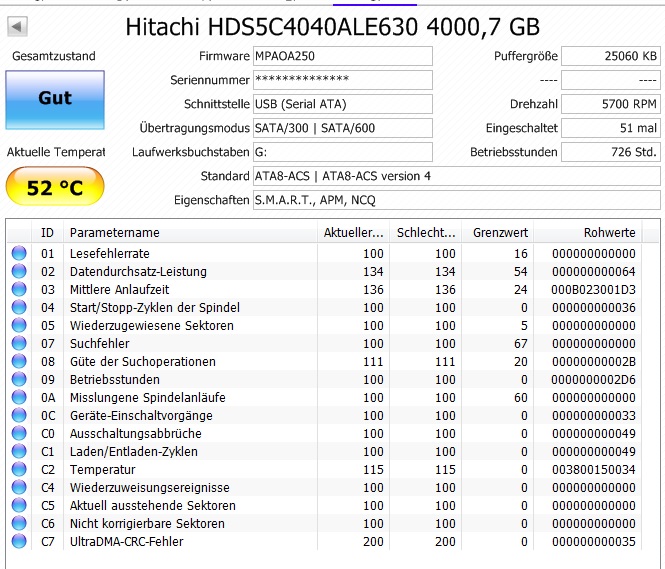Select the Nicht korrigierbare Sektoren parameter name
Screen dimensions: 665x569
147,524
